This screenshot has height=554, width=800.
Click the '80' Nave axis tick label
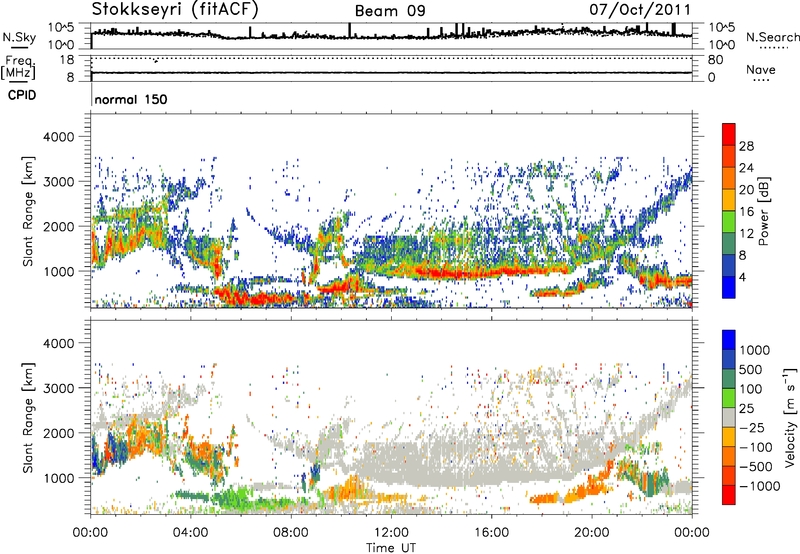coord(715,60)
